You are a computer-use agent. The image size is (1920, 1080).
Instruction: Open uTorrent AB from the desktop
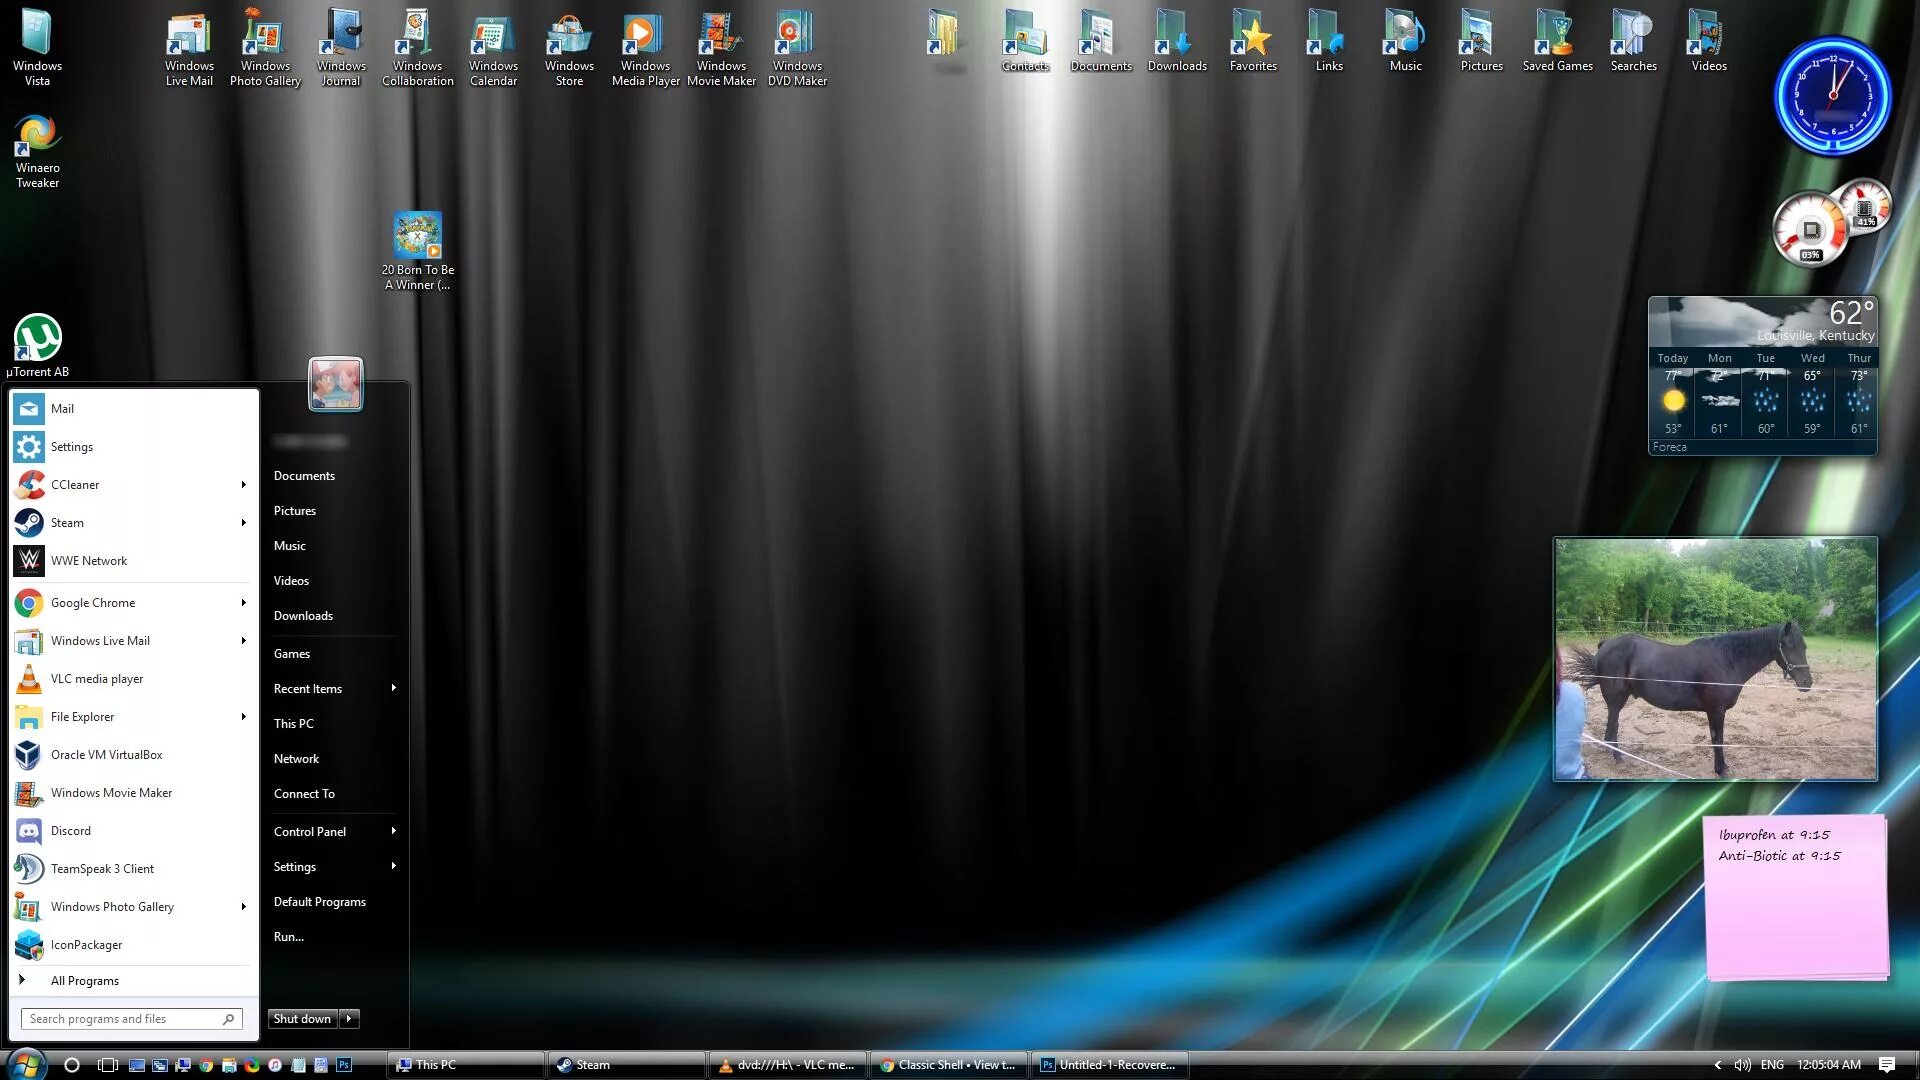tap(37, 337)
